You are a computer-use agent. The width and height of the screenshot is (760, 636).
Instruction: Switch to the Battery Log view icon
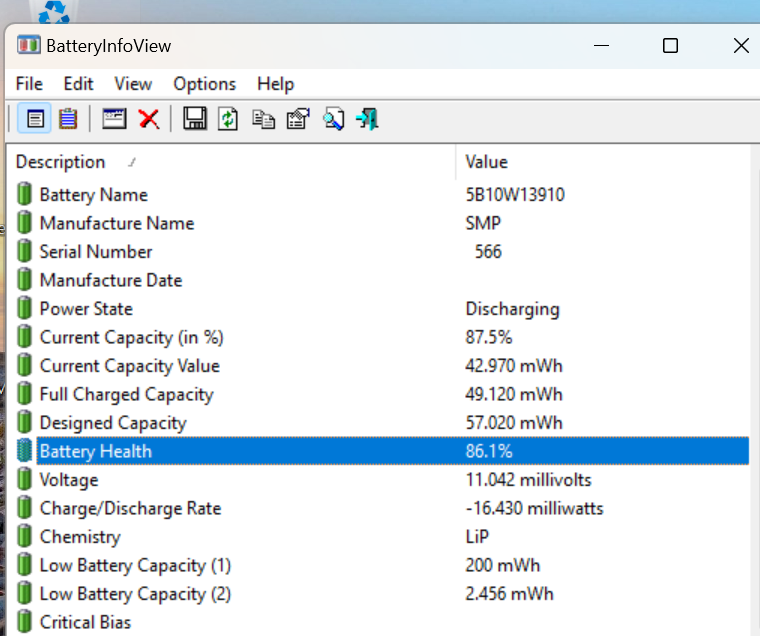[68, 118]
